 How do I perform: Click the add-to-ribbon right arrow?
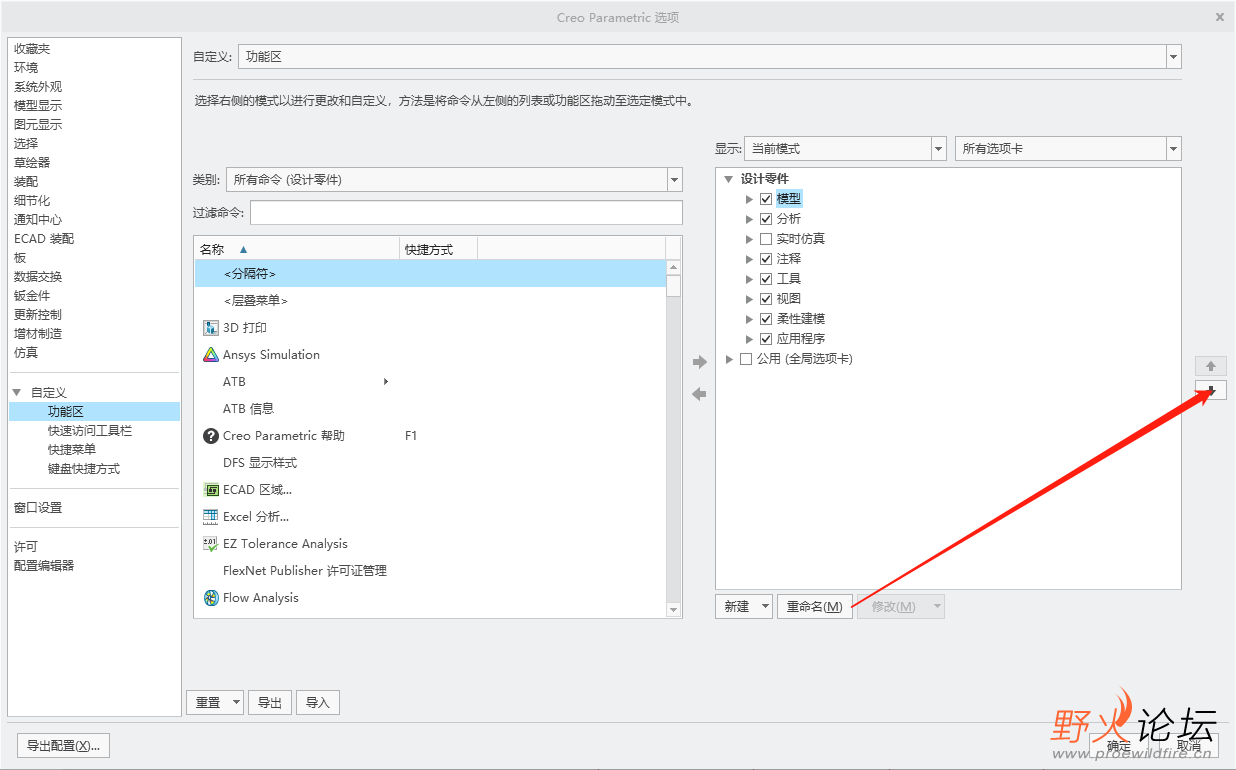click(x=699, y=362)
